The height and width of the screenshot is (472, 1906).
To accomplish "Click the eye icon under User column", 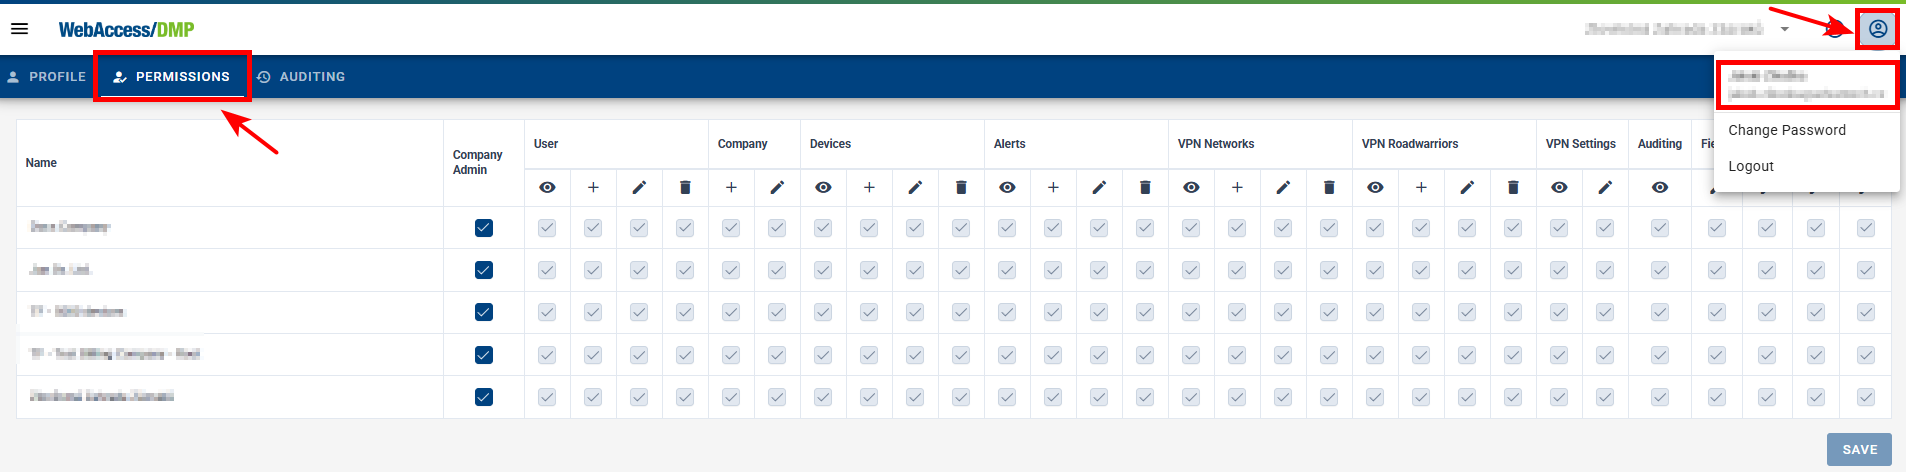I will (547, 188).
